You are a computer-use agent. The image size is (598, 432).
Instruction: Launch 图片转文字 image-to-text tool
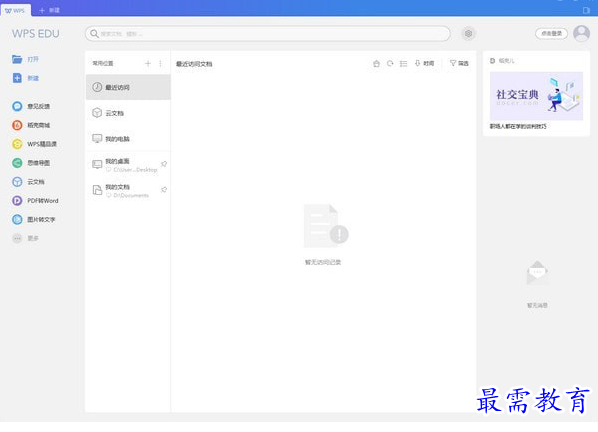point(34,219)
